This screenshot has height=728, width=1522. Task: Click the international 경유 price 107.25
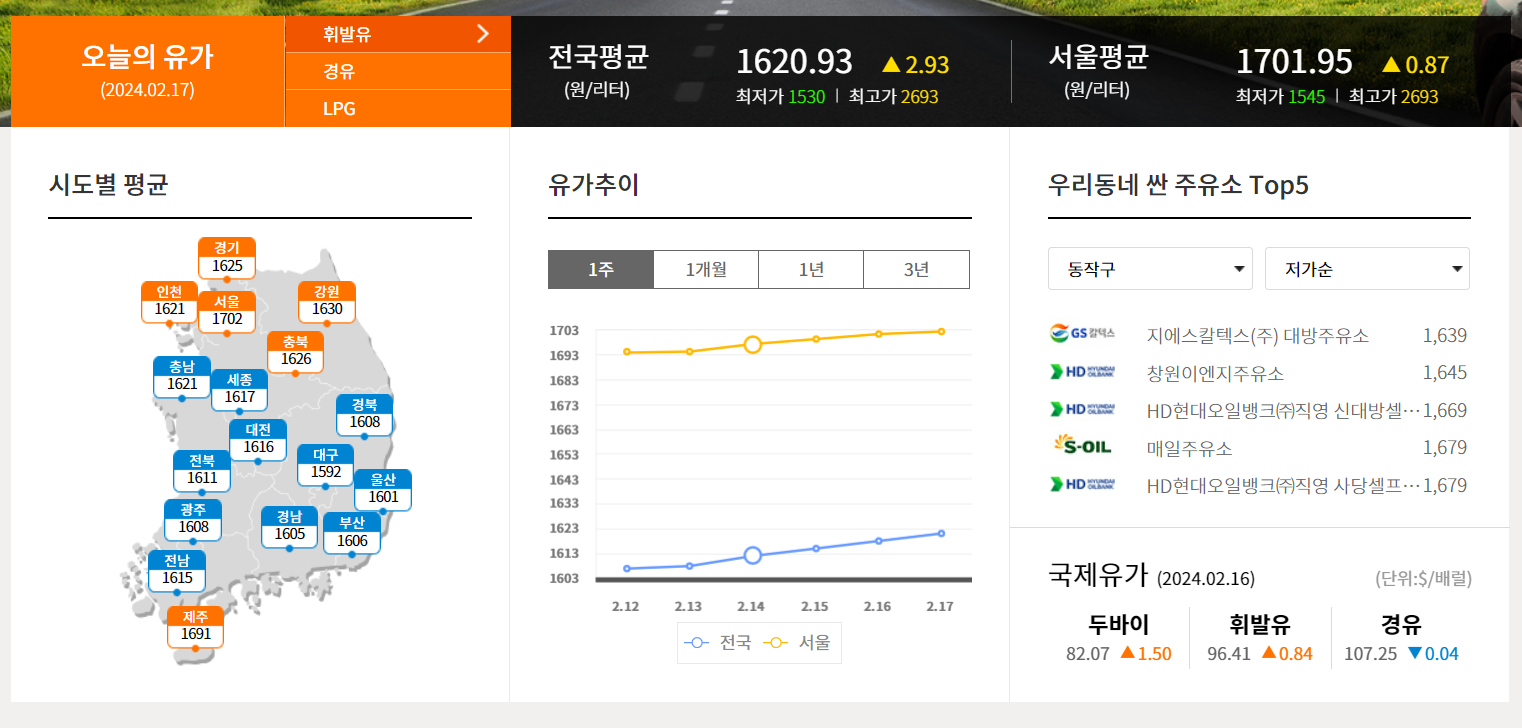tap(1371, 654)
